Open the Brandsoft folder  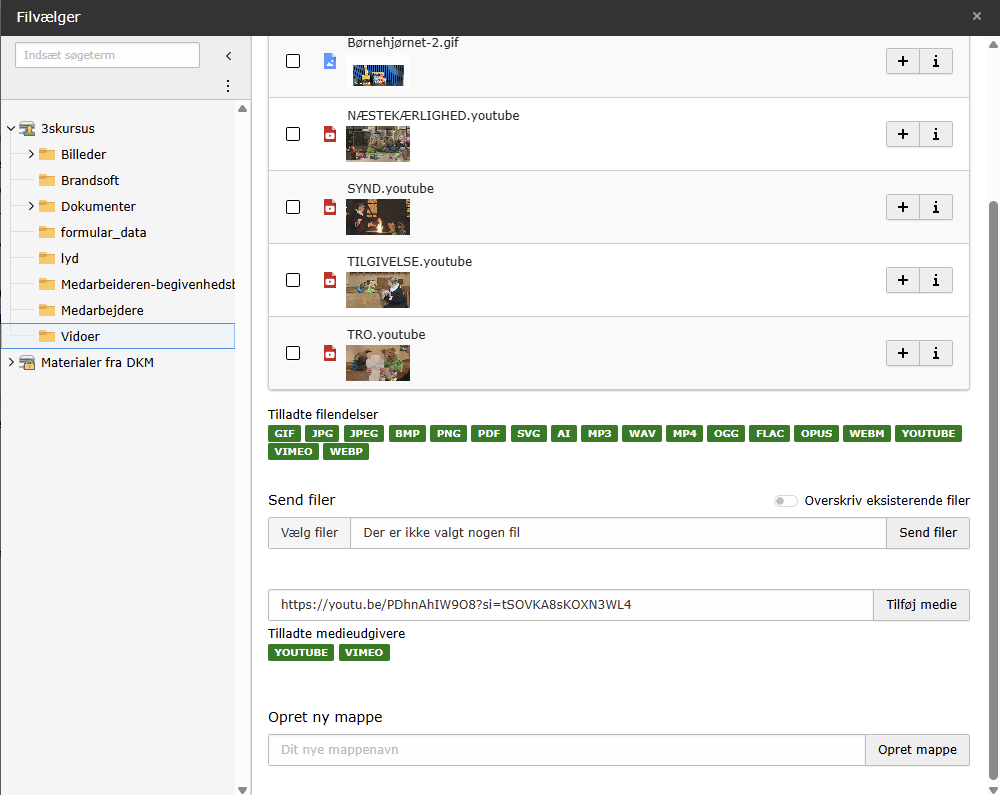(x=90, y=180)
